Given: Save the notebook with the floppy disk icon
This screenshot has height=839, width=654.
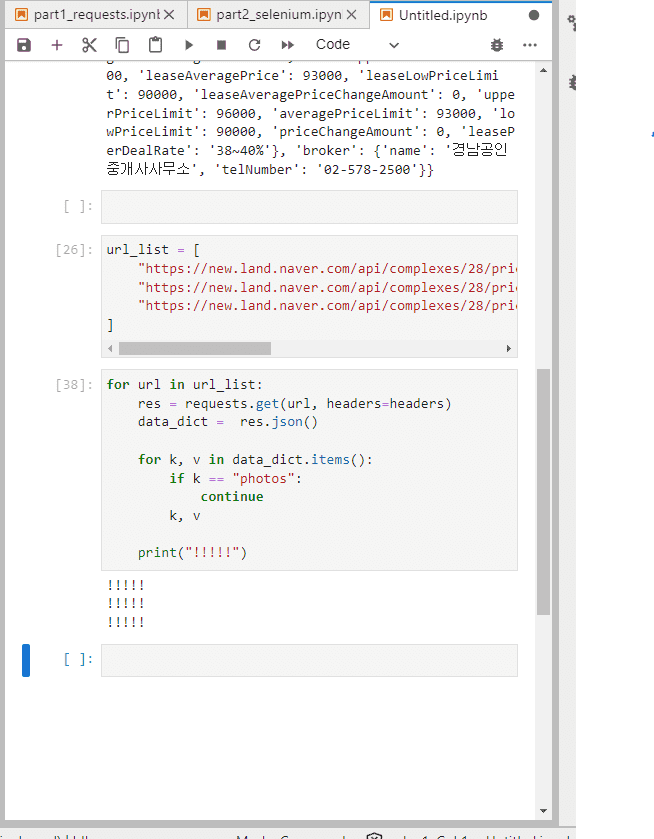Looking at the screenshot, I should [x=24, y=45].
